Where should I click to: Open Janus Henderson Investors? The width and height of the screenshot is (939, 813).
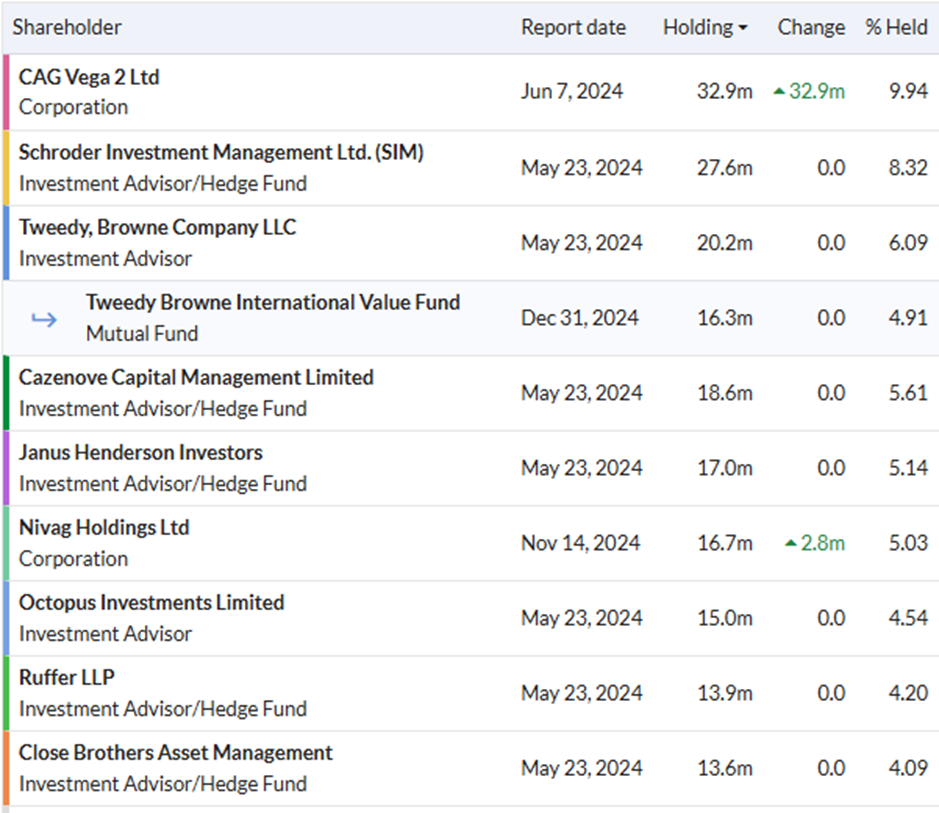pyautogui.click(x=141, y=453)
